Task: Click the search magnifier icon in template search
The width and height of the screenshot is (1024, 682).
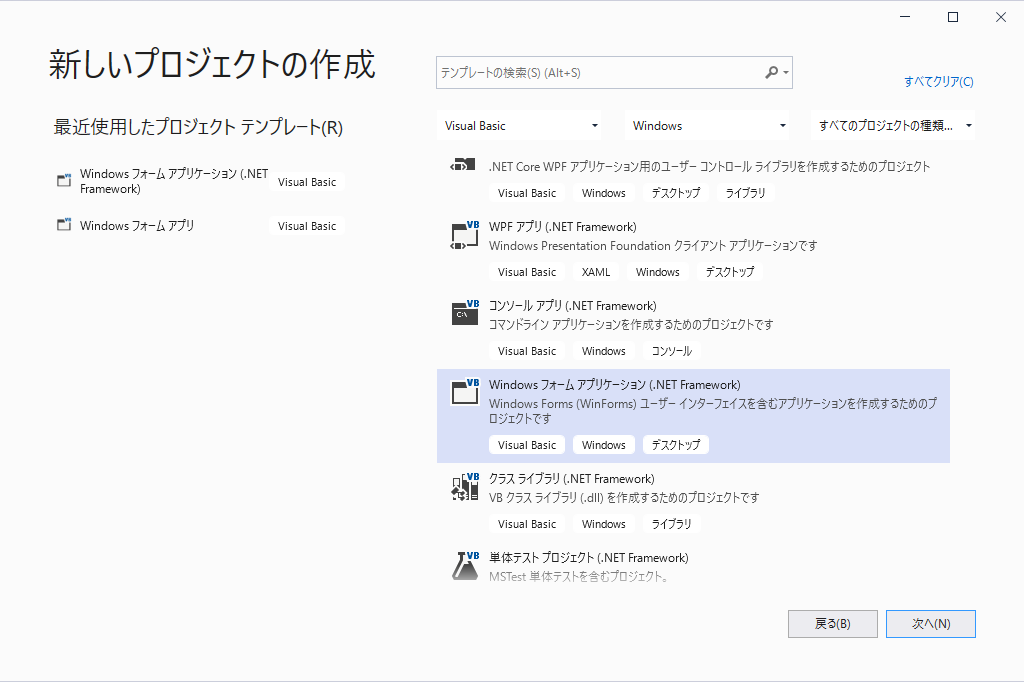Action: (x=772, y=72)
